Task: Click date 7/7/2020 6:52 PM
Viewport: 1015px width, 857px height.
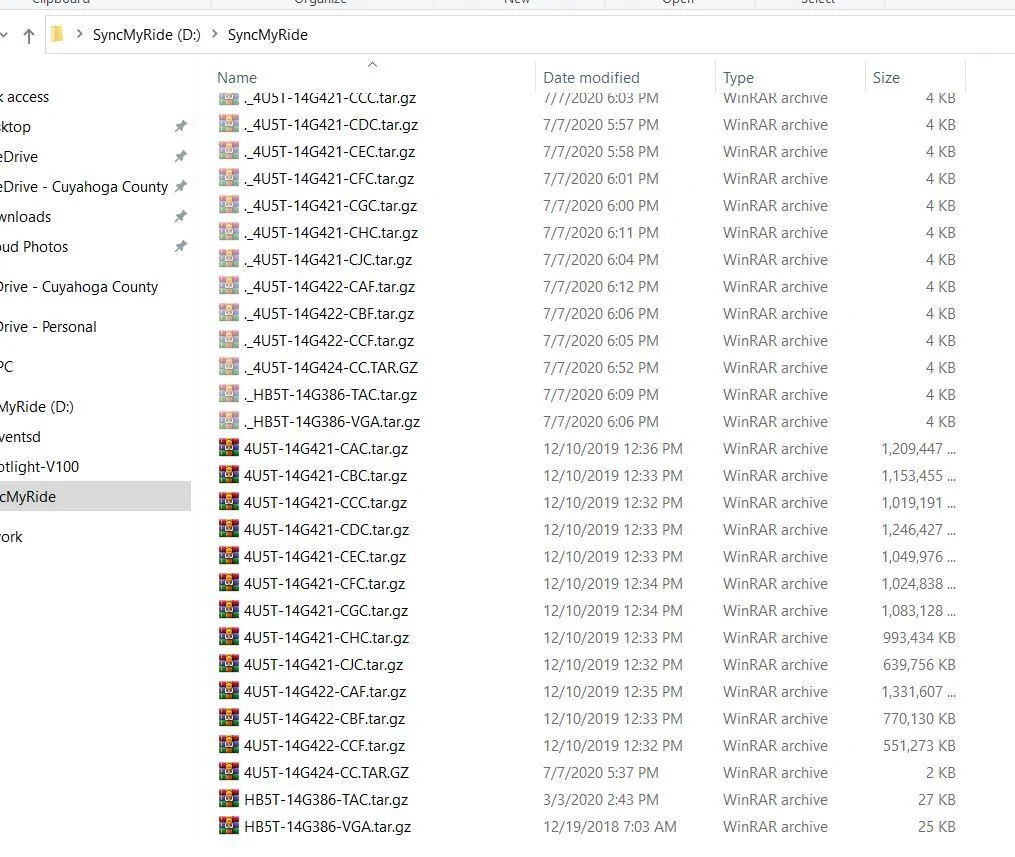Action: [601, 368]
